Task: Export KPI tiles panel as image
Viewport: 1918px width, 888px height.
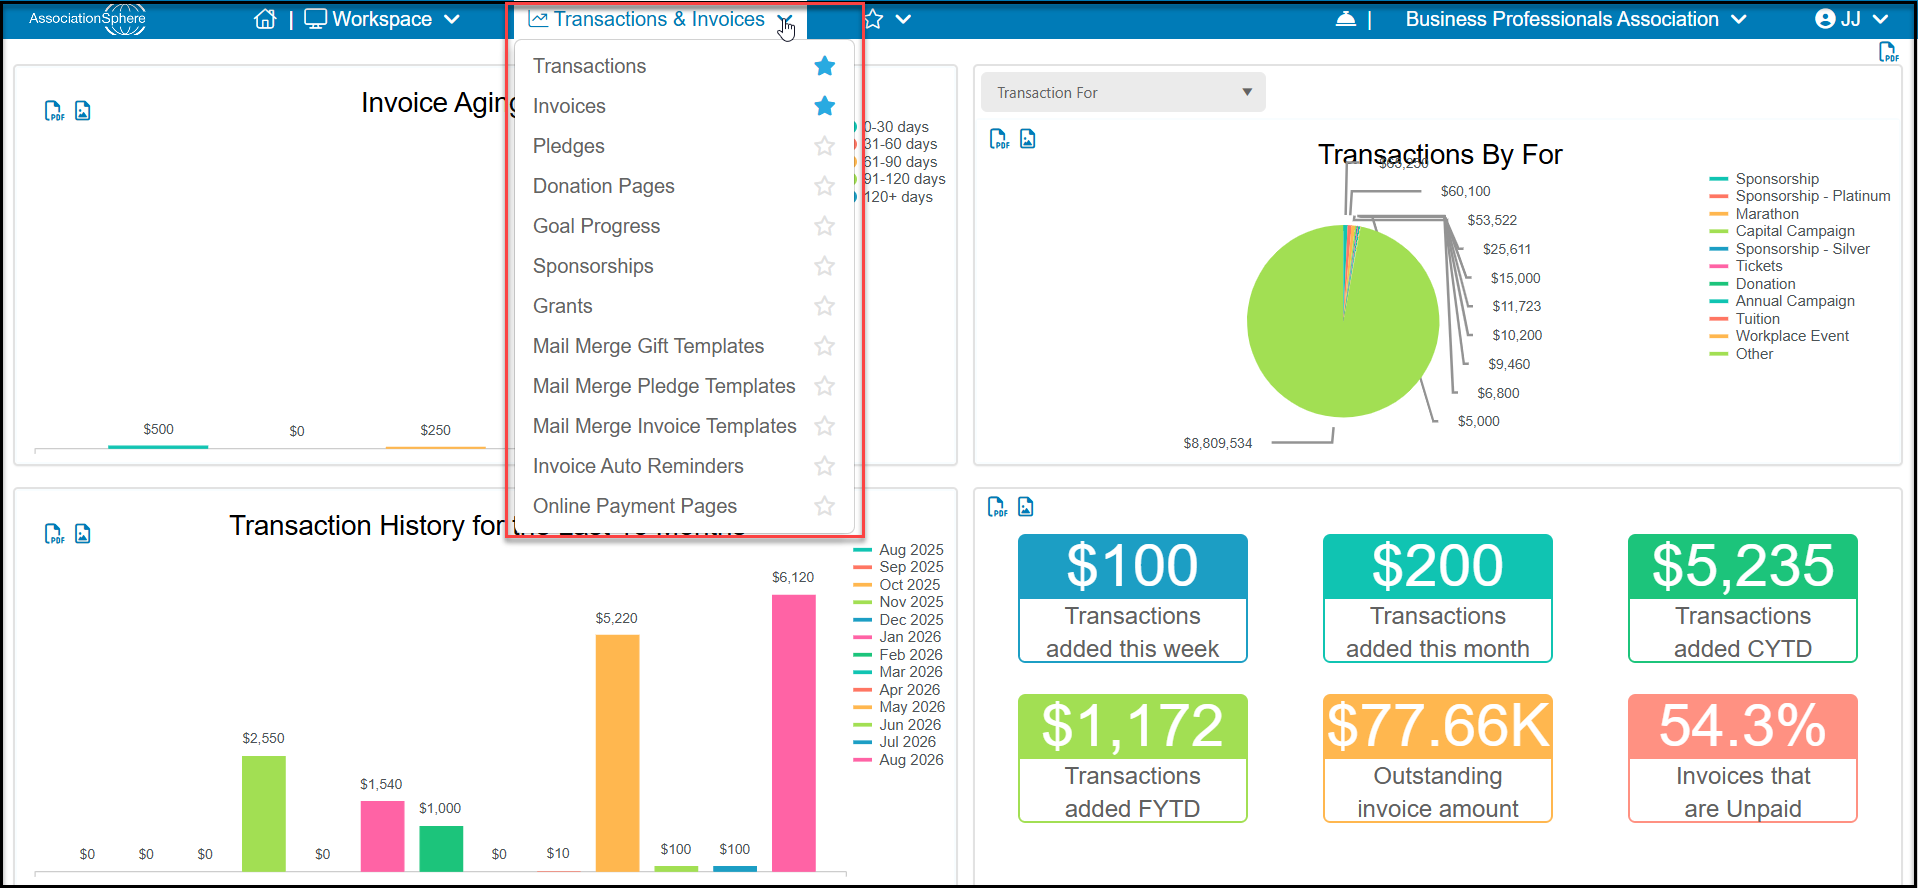Action: [1026, 507]
